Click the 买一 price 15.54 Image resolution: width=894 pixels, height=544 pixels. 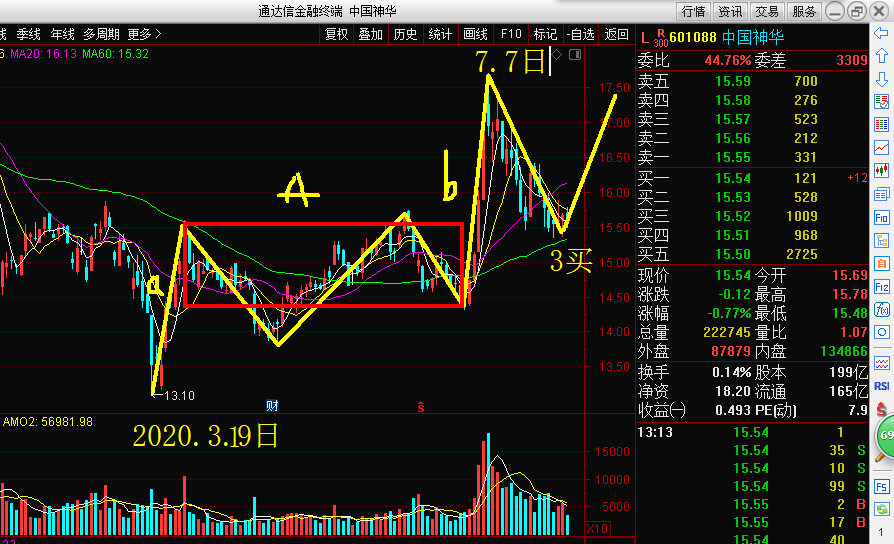point(733,178)
